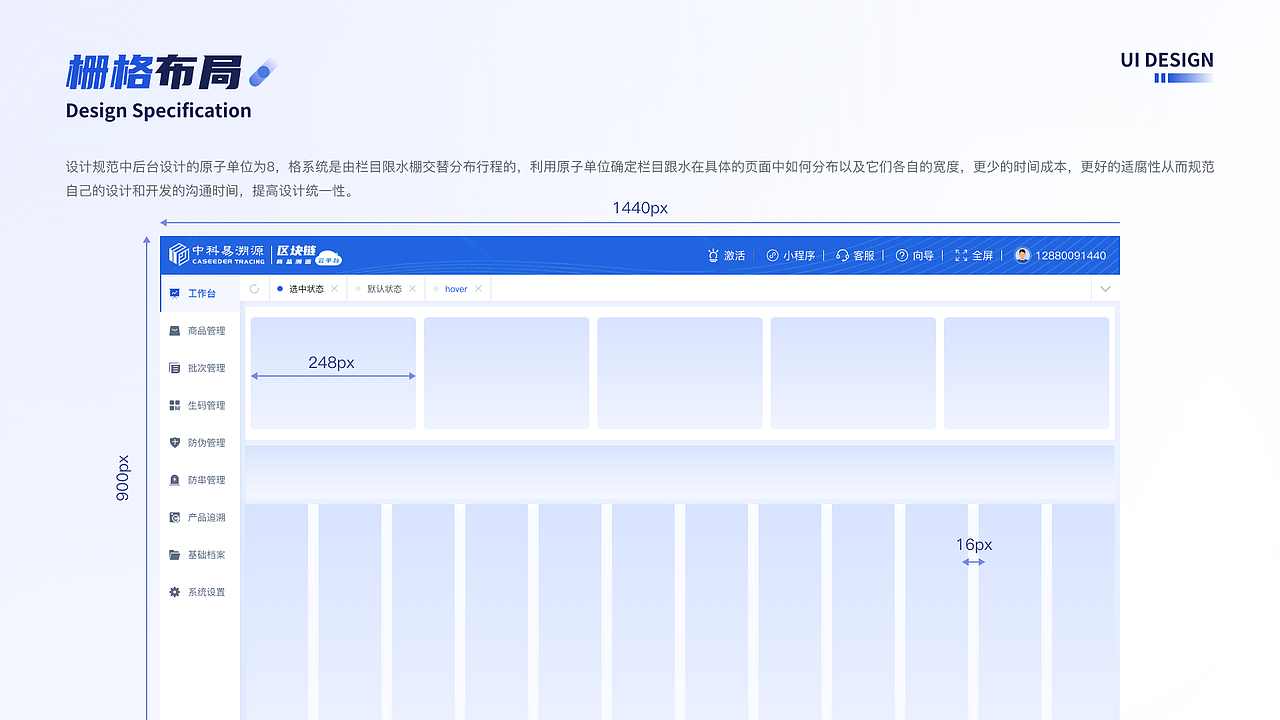Select the 生码管理 sidebar icon
The width and height of the screenshot is (1280, 720).
(175, 405)
